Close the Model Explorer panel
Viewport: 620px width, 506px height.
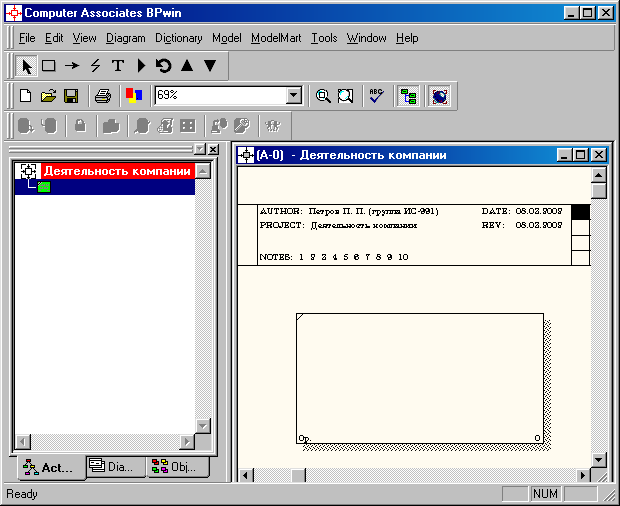click(x=213, y=149)
